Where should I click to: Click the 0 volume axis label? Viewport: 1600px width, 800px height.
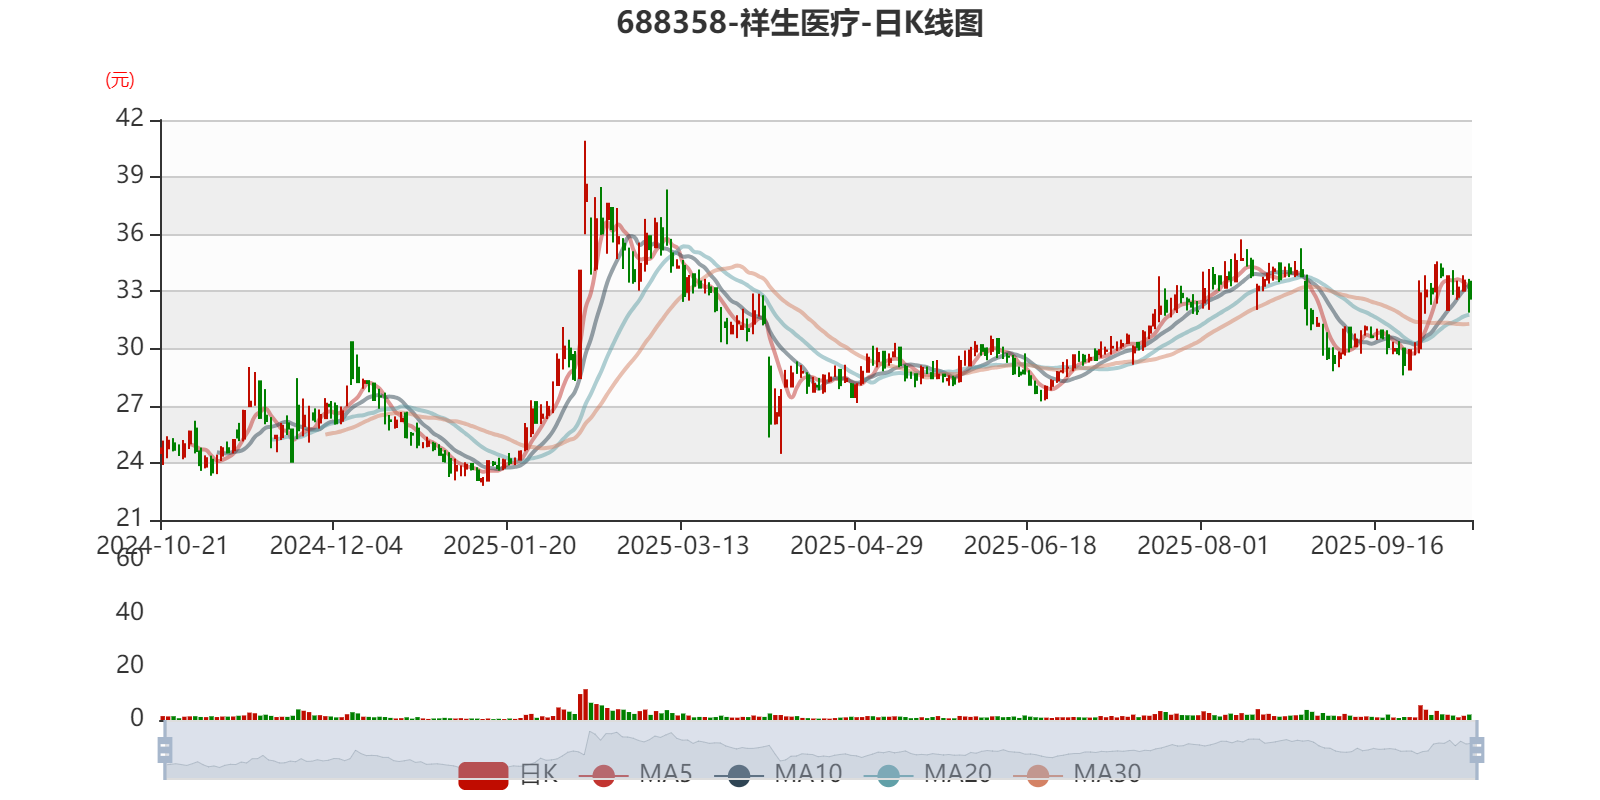click(137, 717)
